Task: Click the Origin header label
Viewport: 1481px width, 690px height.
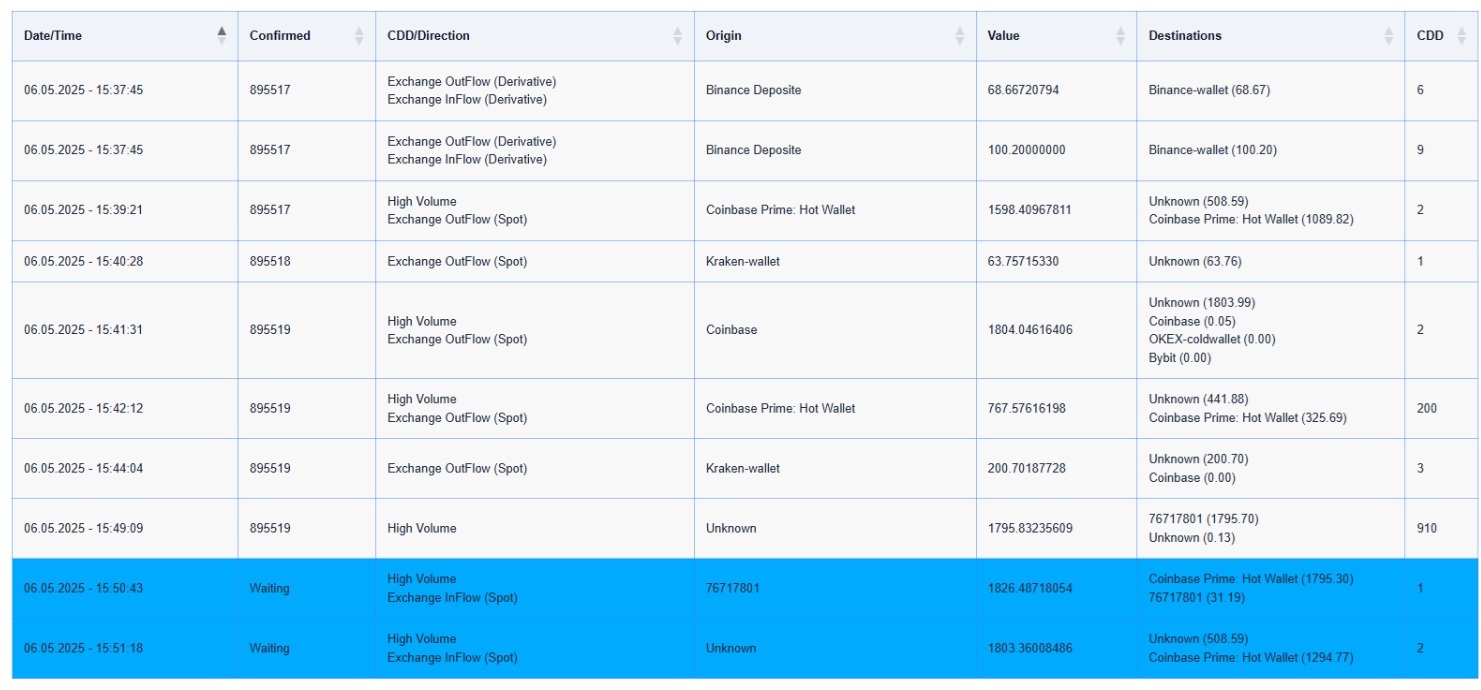Action: (724, 36)
